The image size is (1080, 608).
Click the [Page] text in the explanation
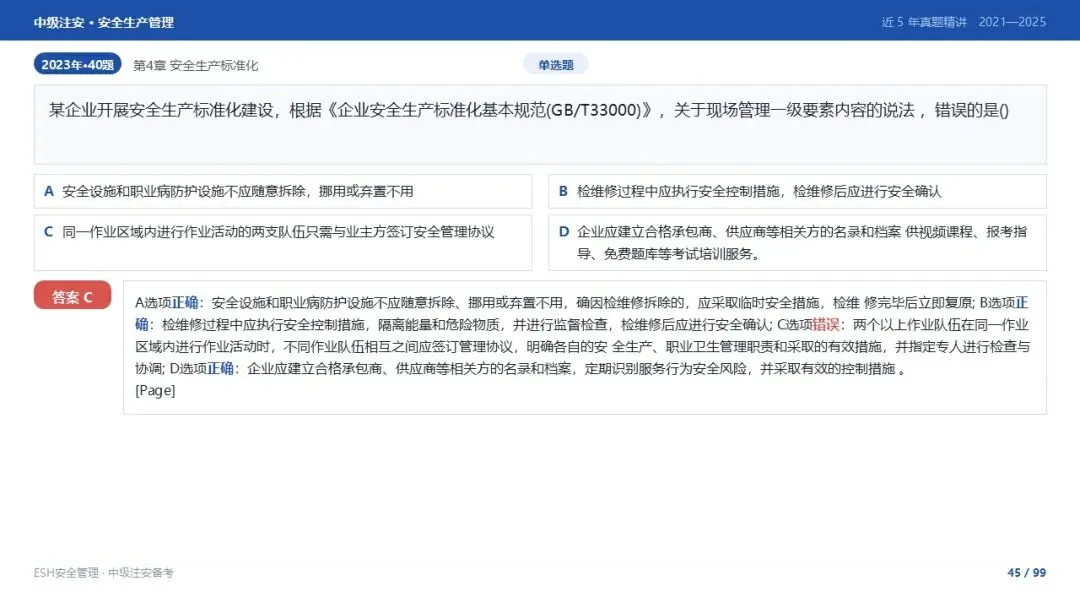click(155, 390)
